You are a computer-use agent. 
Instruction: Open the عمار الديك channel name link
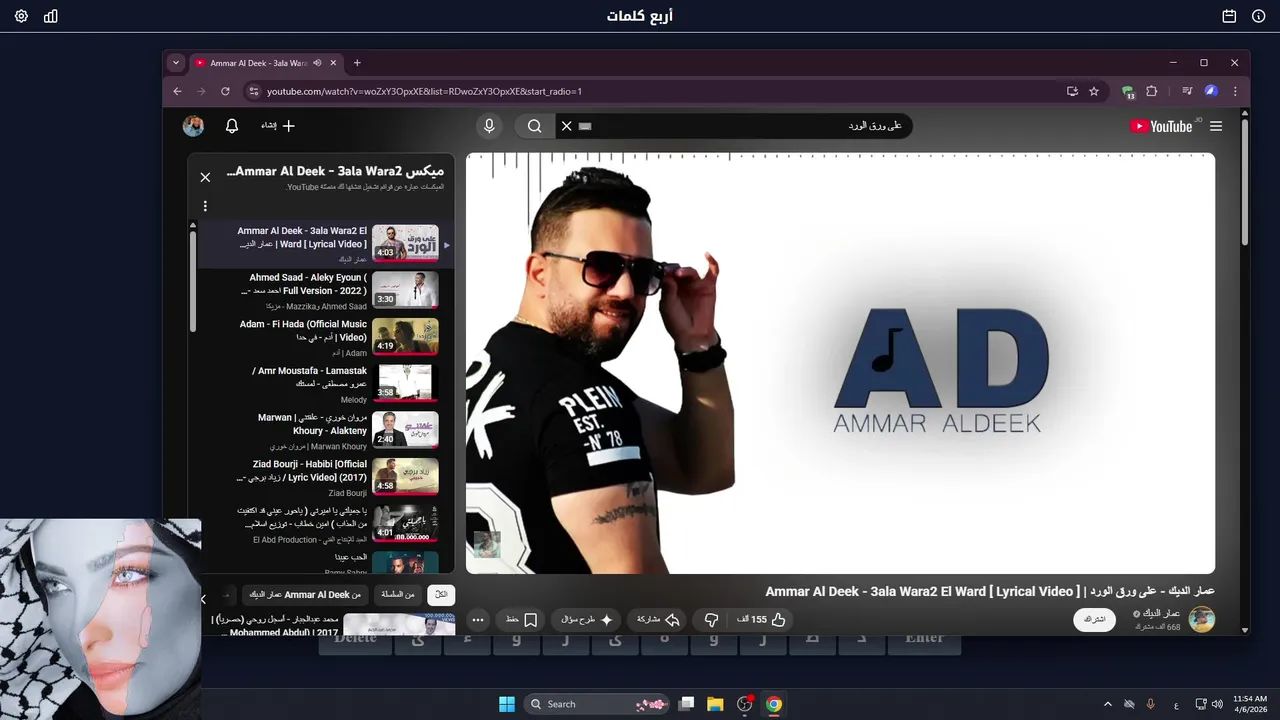(1160, 613)
